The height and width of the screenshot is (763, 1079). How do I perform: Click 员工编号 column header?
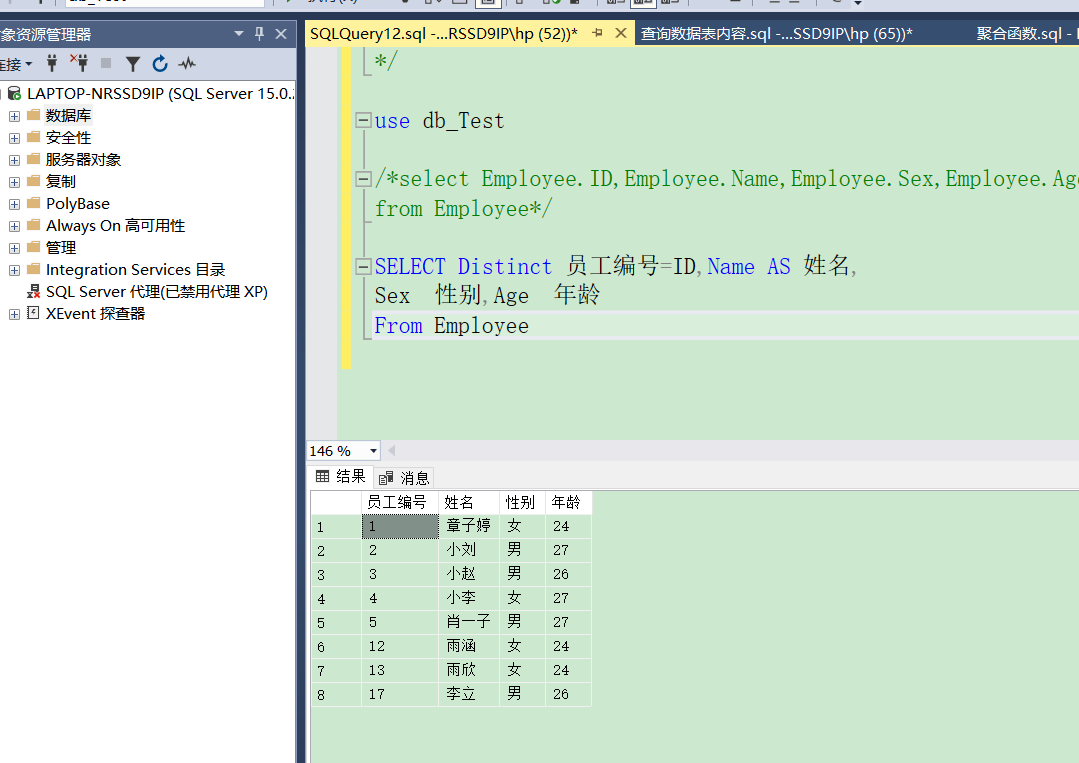click(400, 502)
